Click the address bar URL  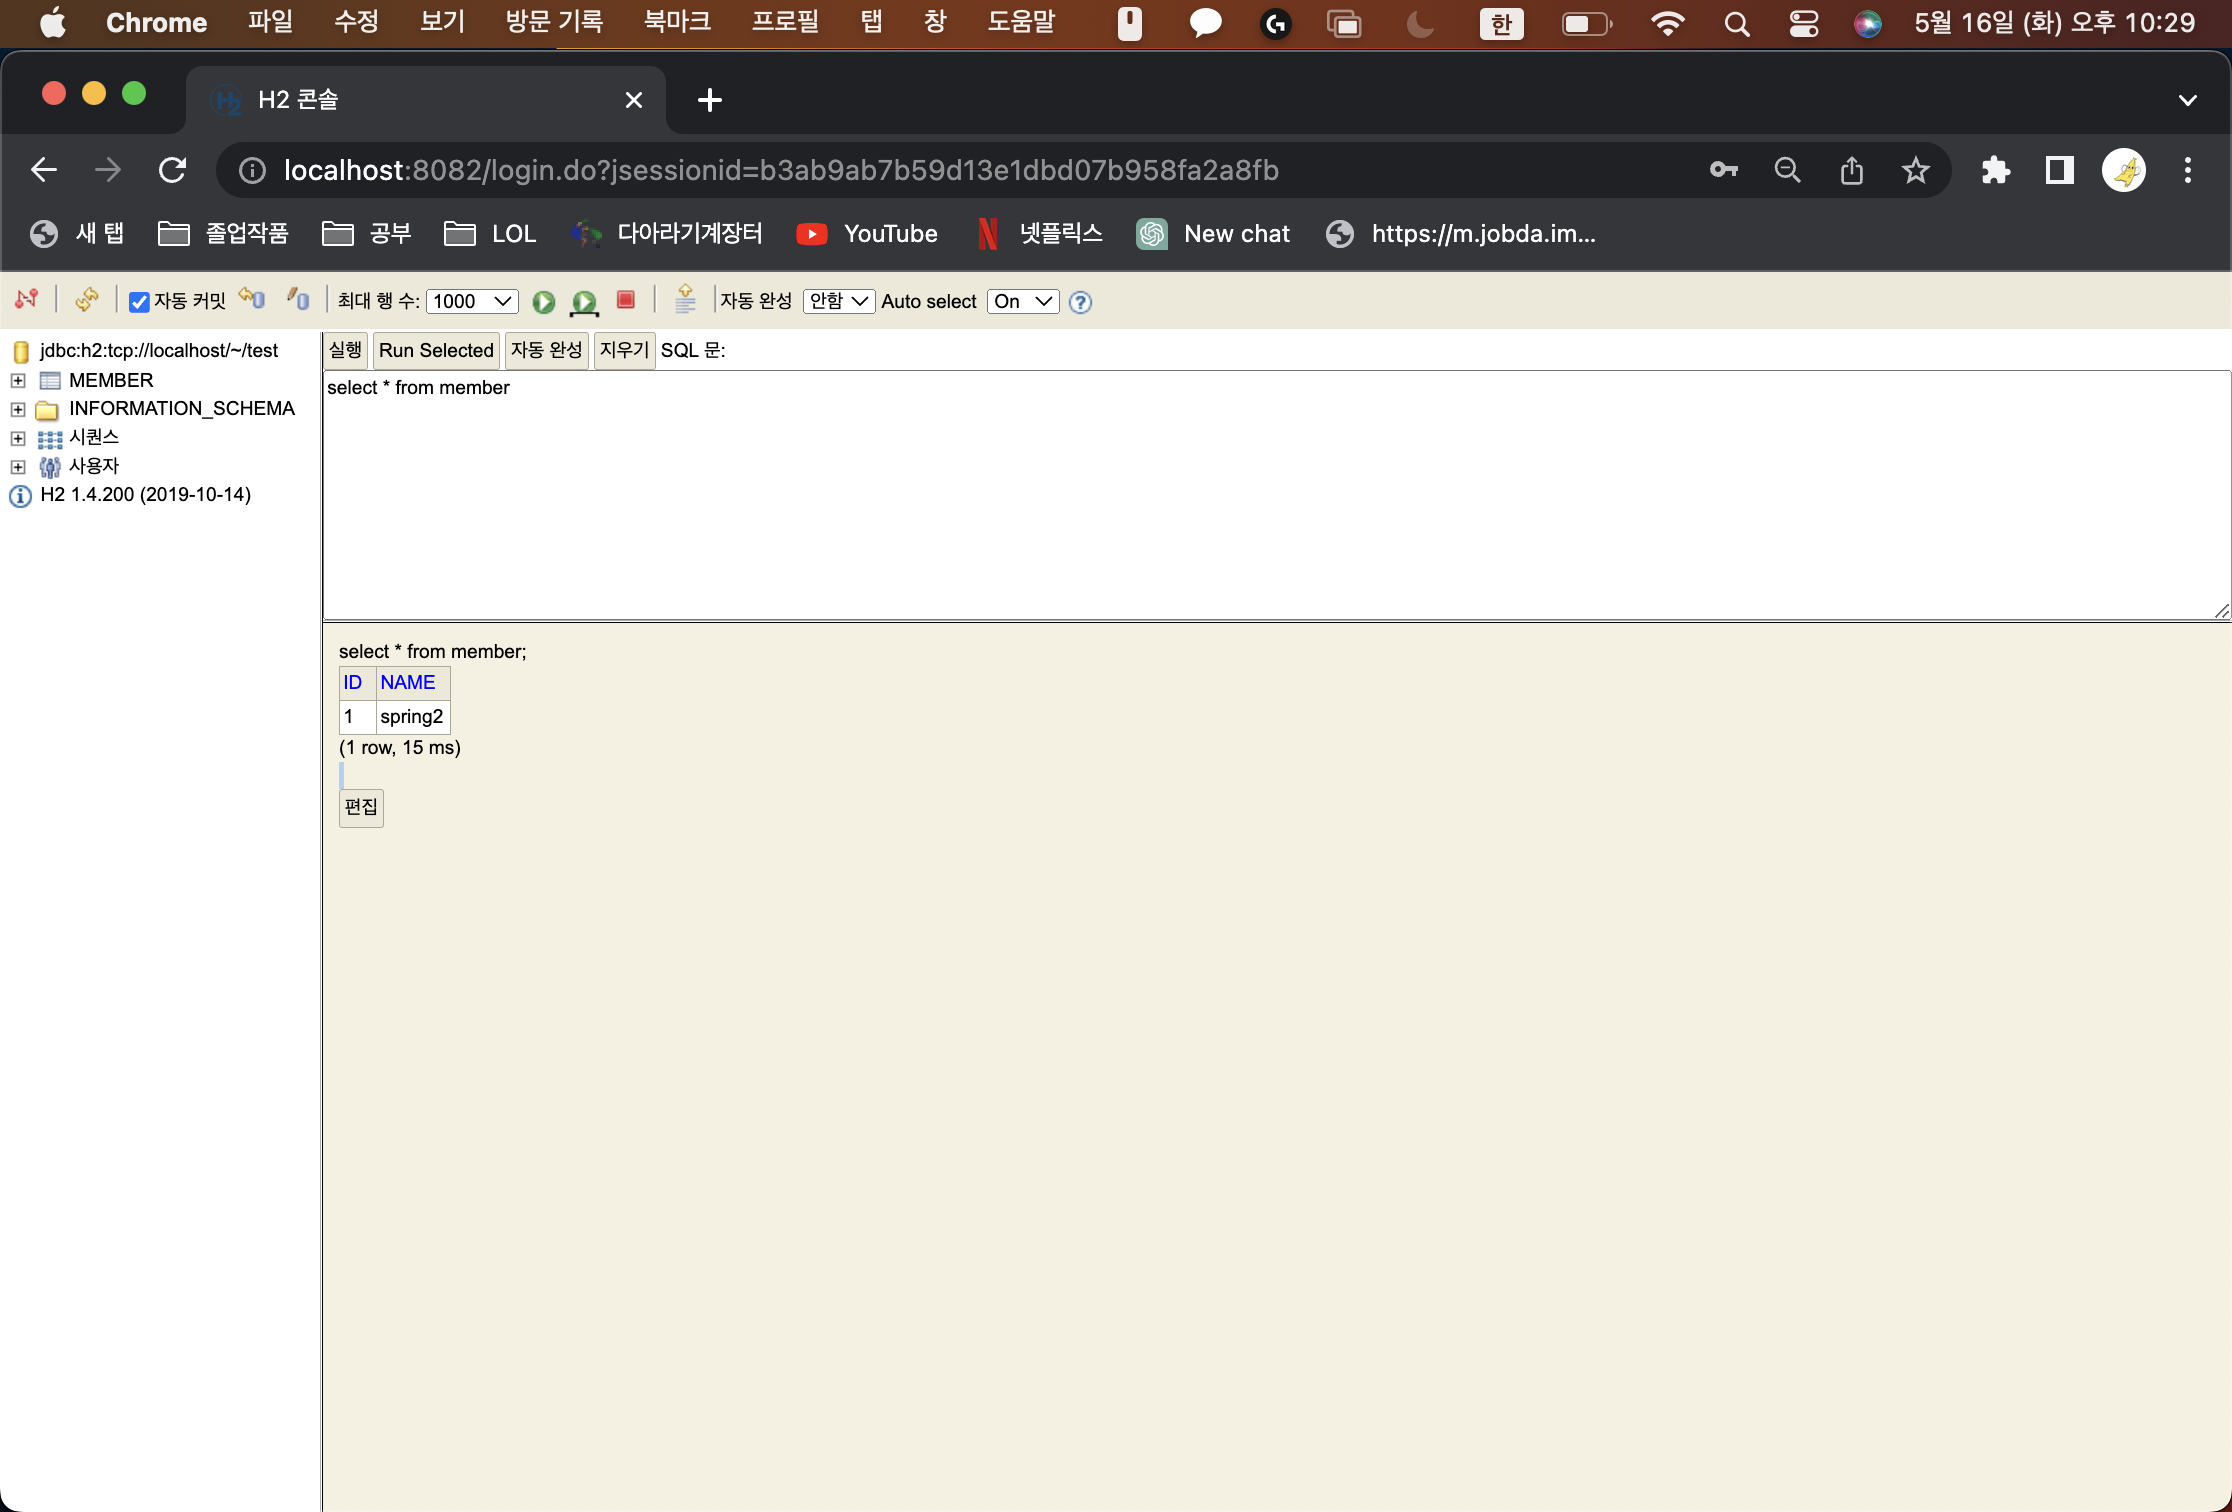(x=781, y=171)
